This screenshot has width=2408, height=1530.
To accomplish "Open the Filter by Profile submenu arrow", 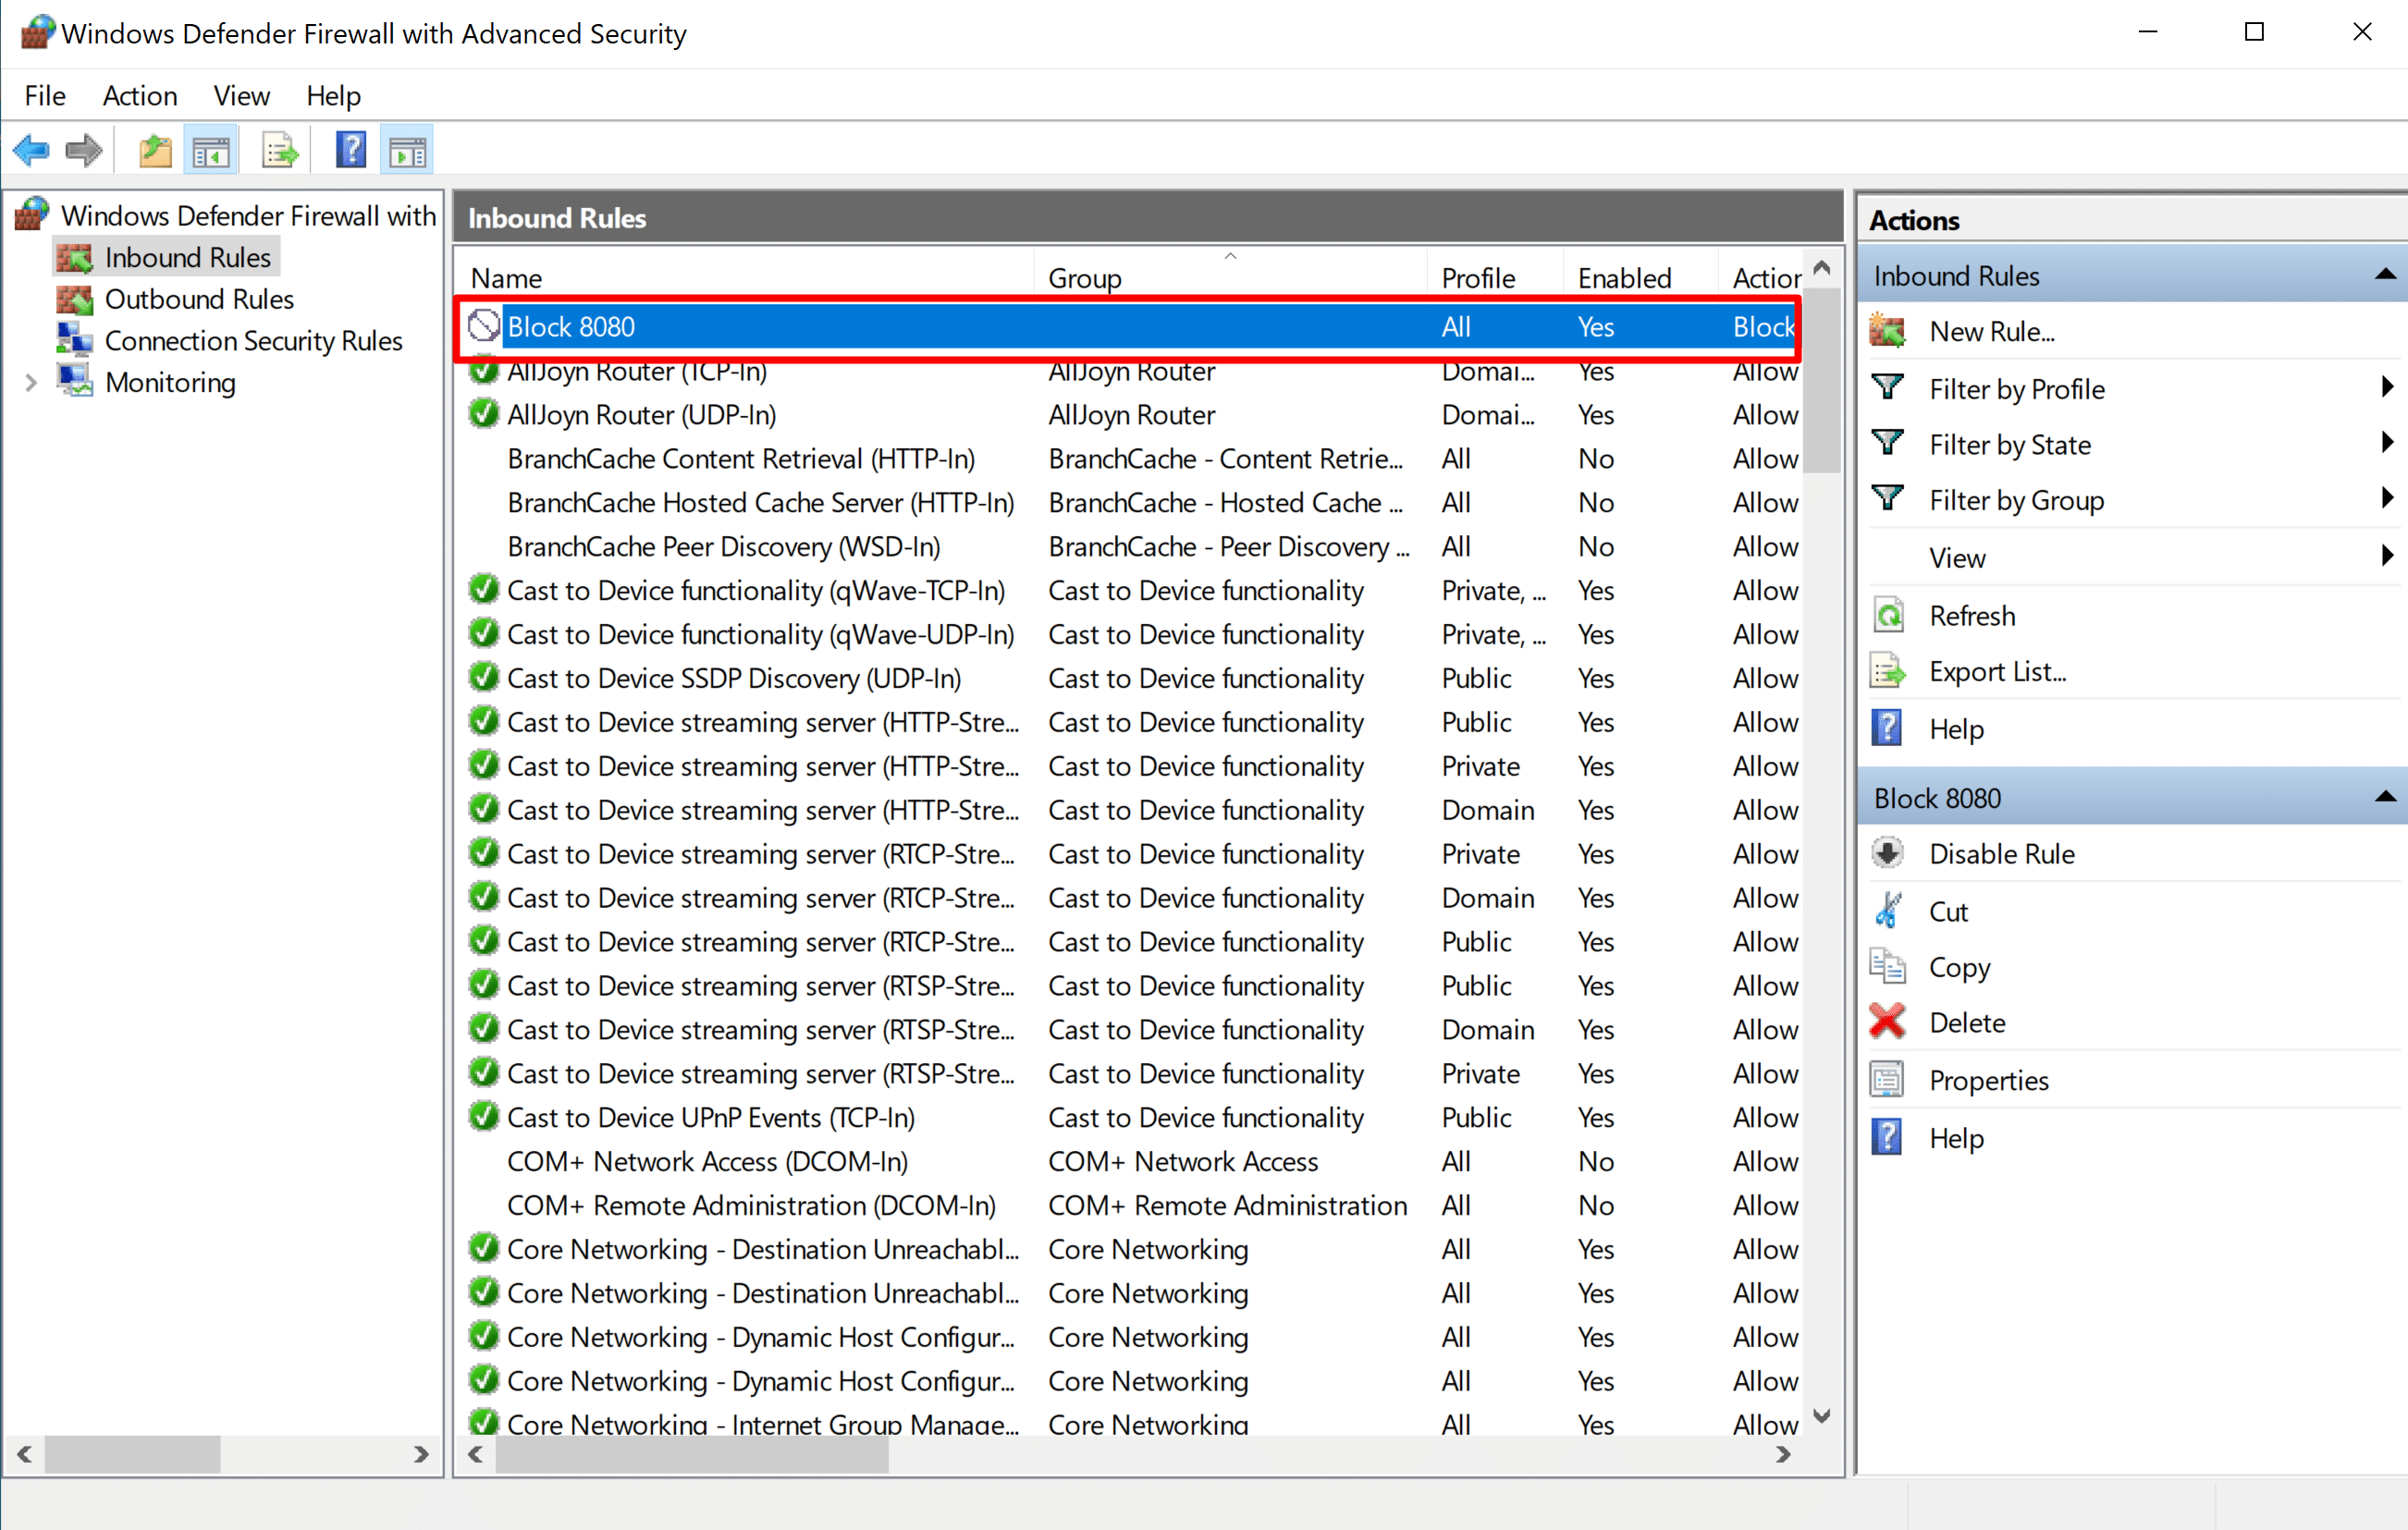I will coord(2387,387).
